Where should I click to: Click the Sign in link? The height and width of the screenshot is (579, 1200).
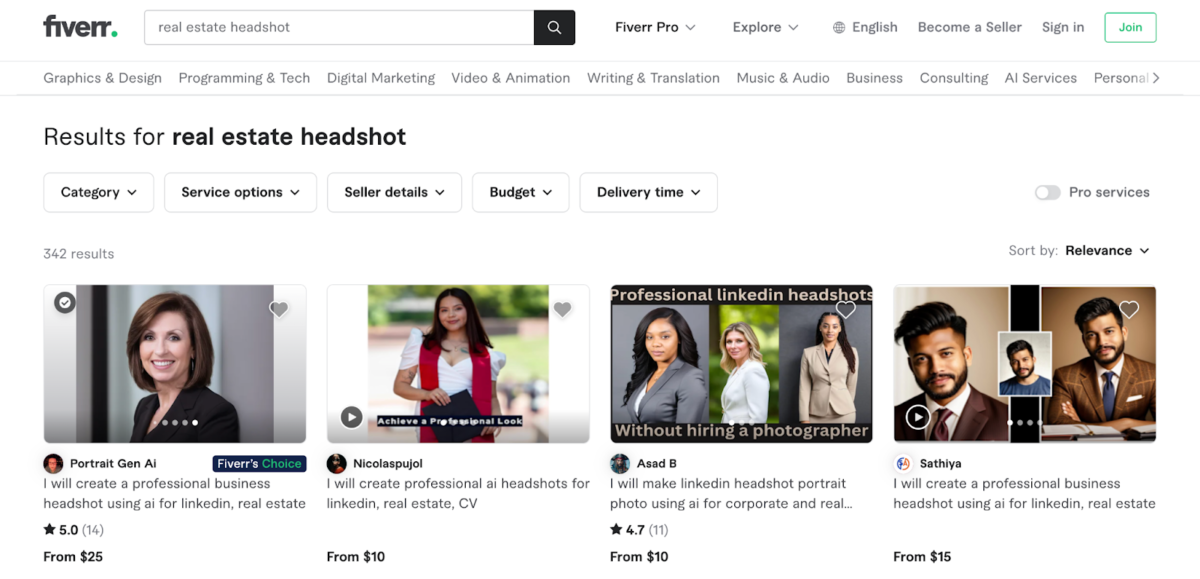(x=1062, y=27)
